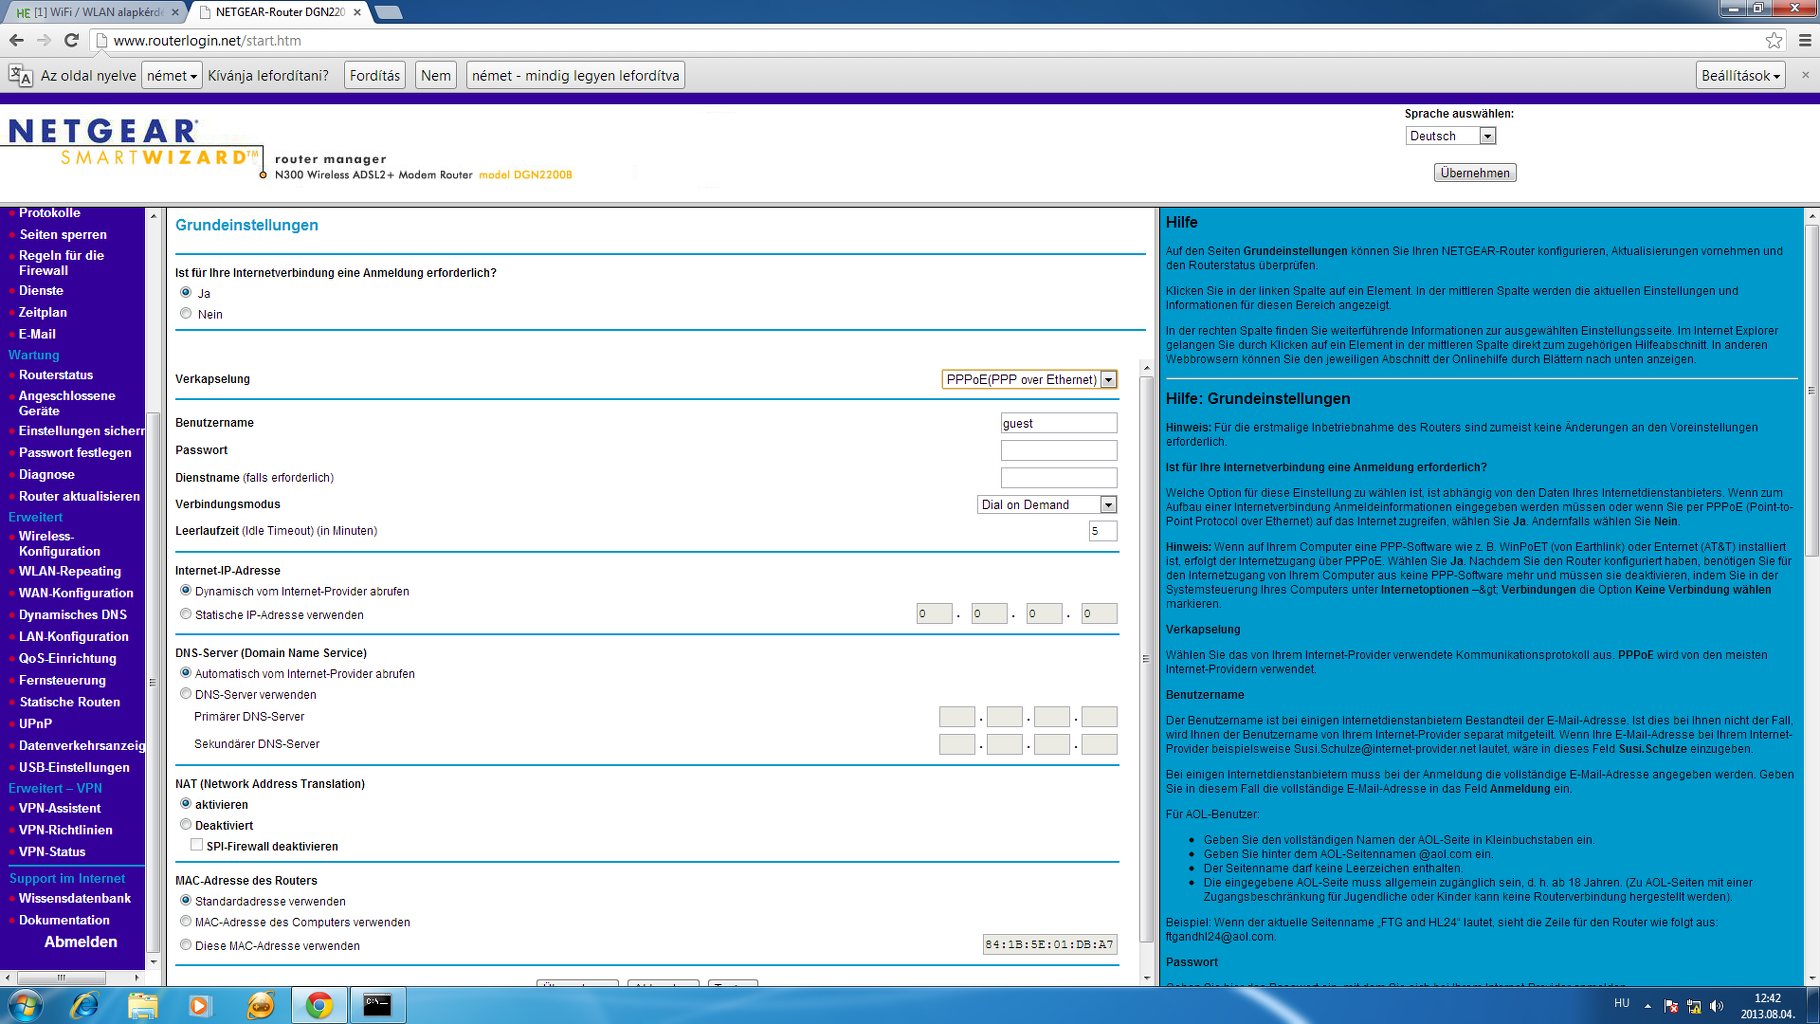Click the translate icon on the translation bar
The width and height of the screenshot is (1820, 1024).
pos(20,76)
